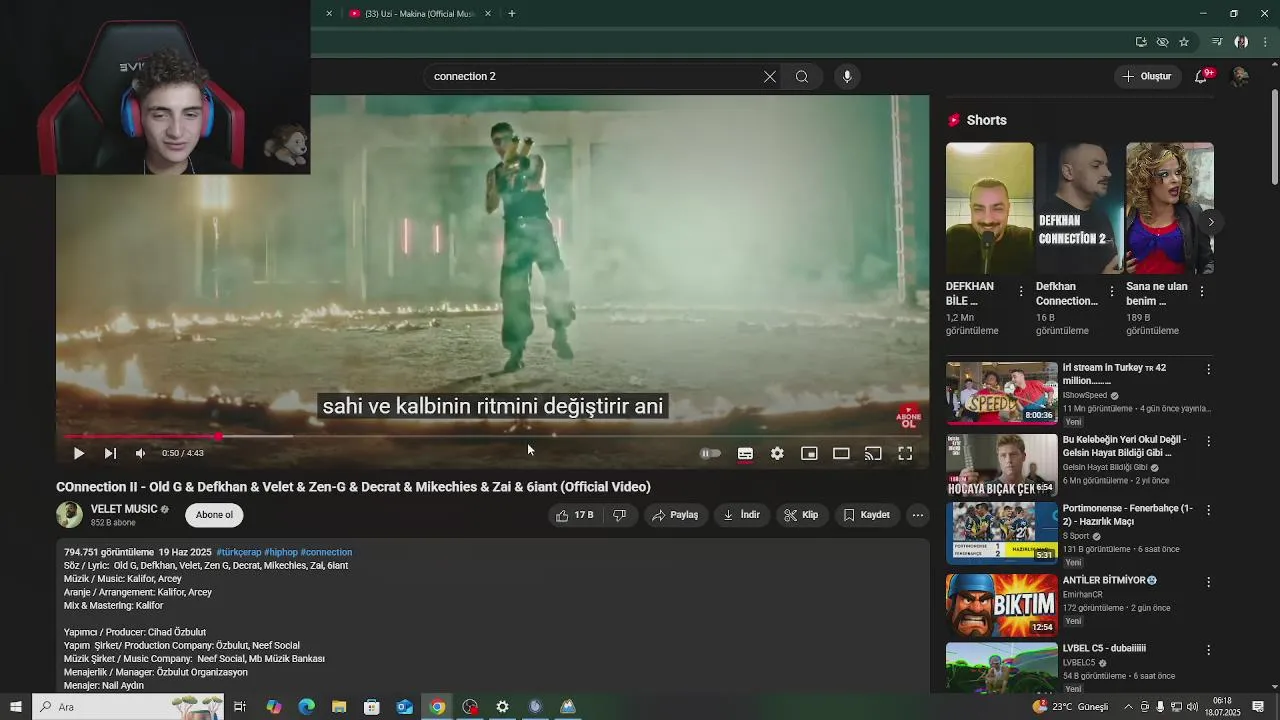Click the taskbar Ara search box
The image size is (1280, 720).
tap(128, 707)
